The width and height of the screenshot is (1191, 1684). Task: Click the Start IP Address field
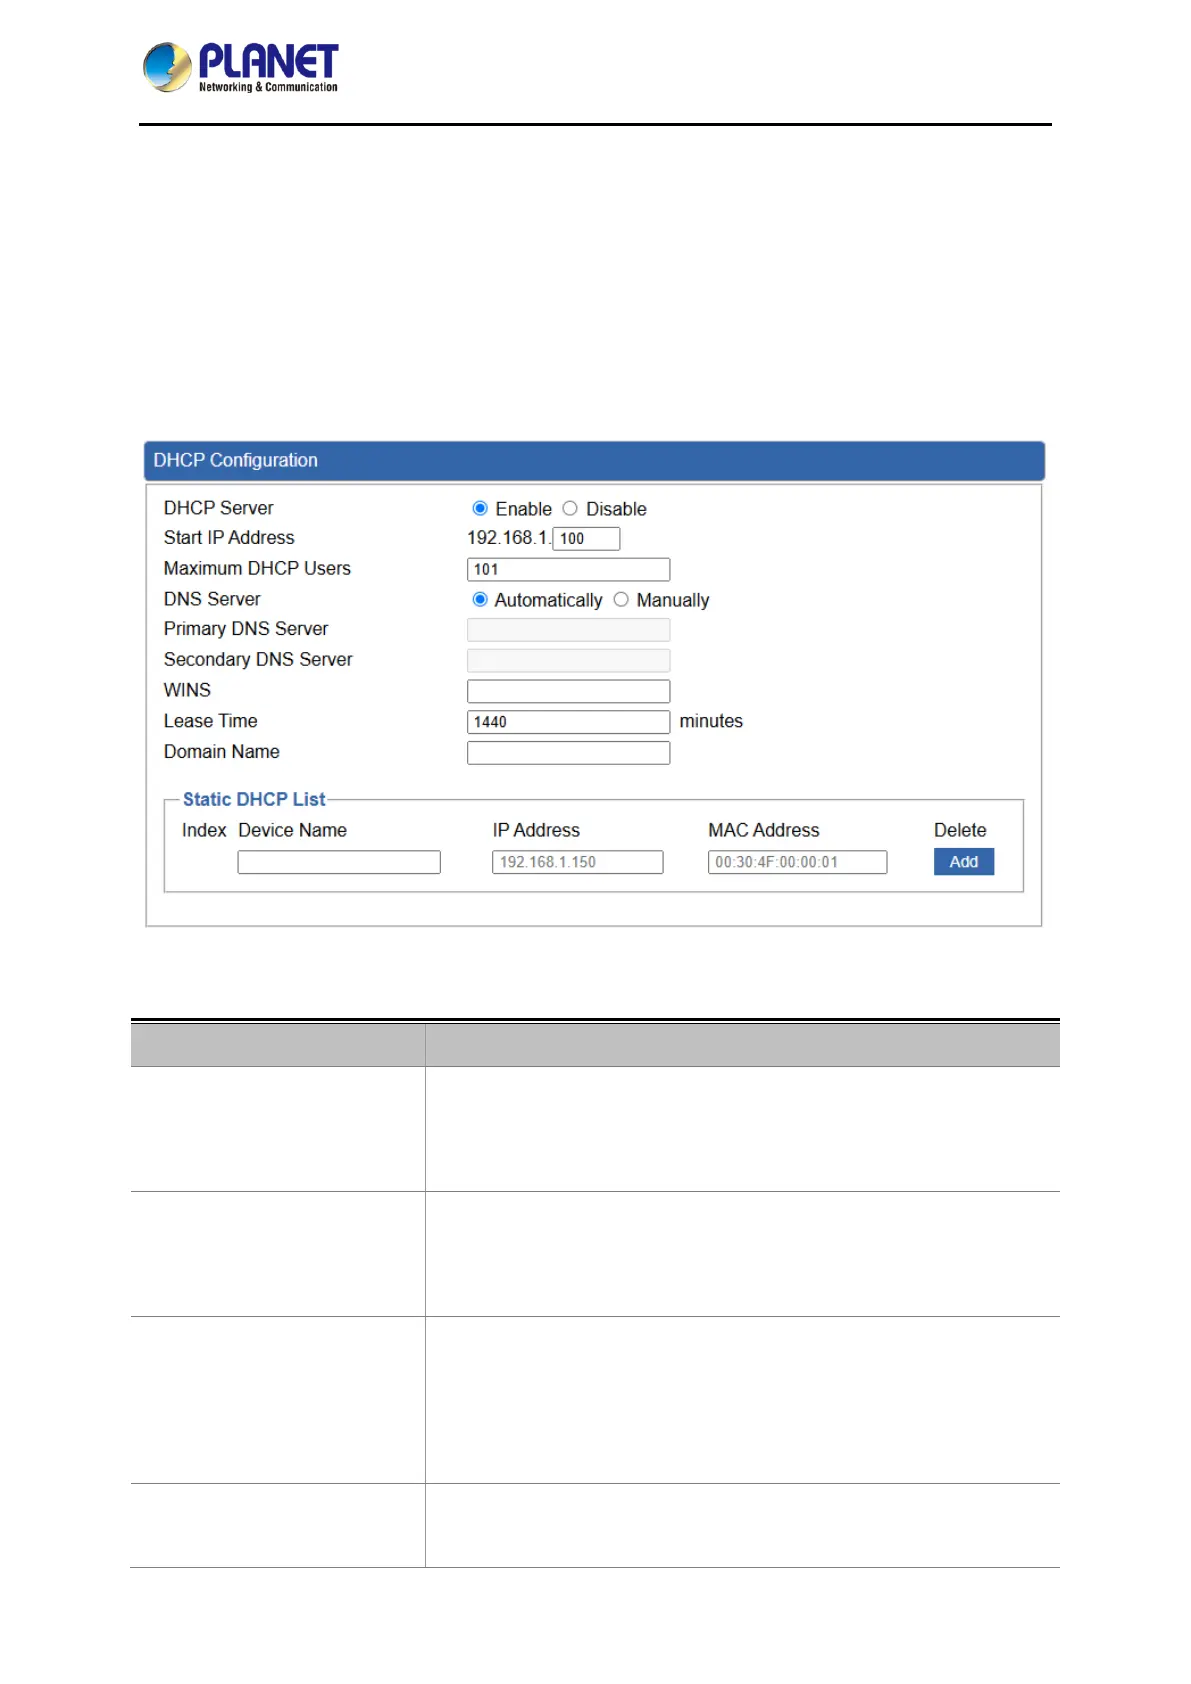click(x=586, y=538)
